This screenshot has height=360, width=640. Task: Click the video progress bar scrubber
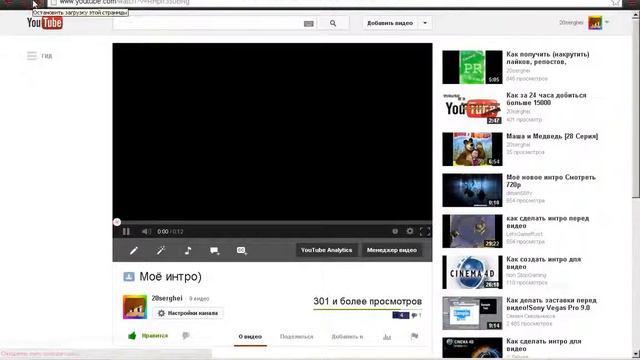coord(117,222)
